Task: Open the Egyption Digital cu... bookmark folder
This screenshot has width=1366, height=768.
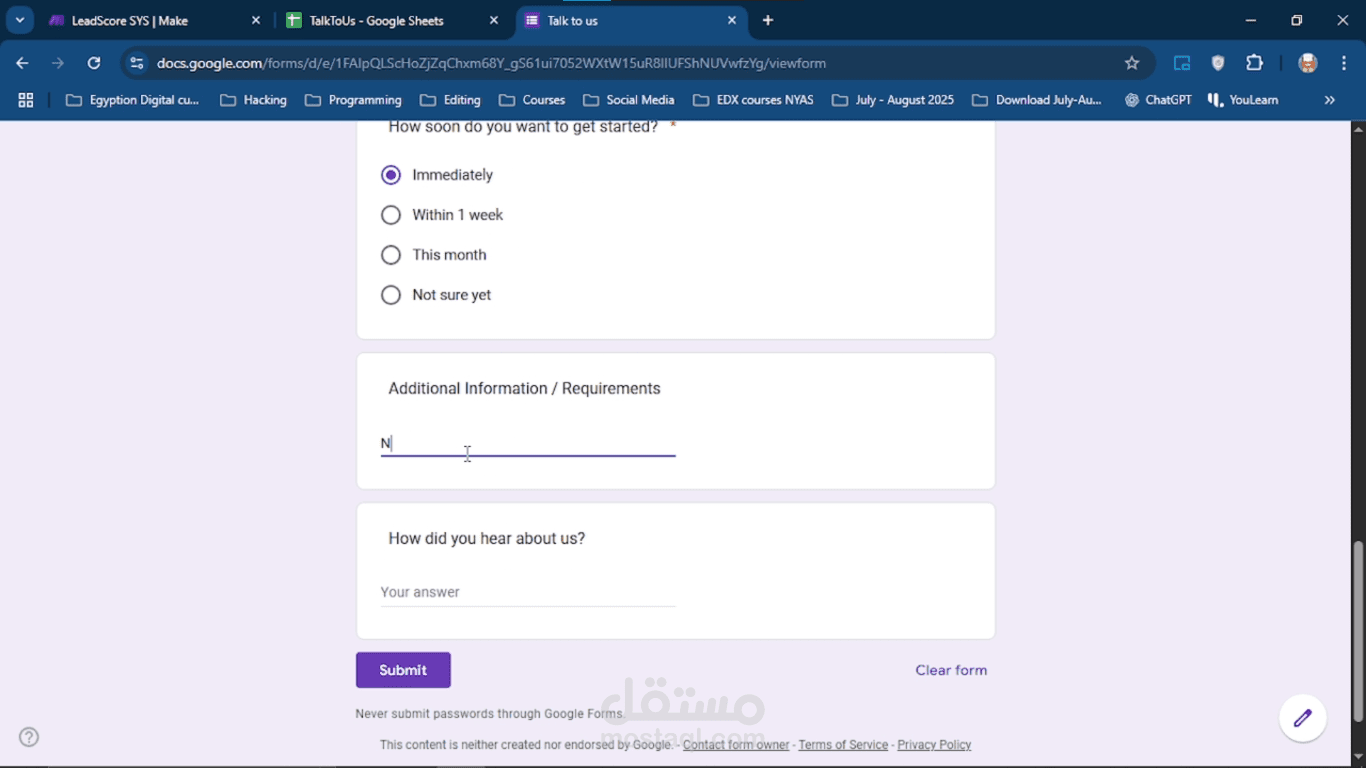Action: tap(132, 100)
